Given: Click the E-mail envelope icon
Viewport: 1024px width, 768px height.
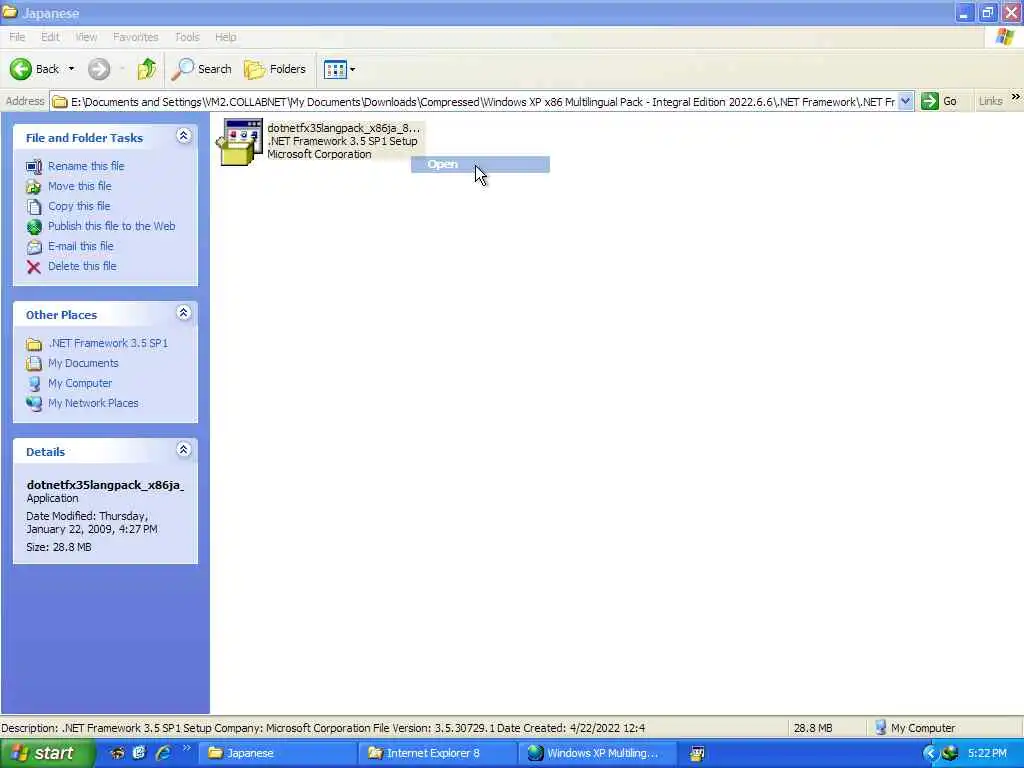Looking at the screenshot, I should tap(34, 247).
